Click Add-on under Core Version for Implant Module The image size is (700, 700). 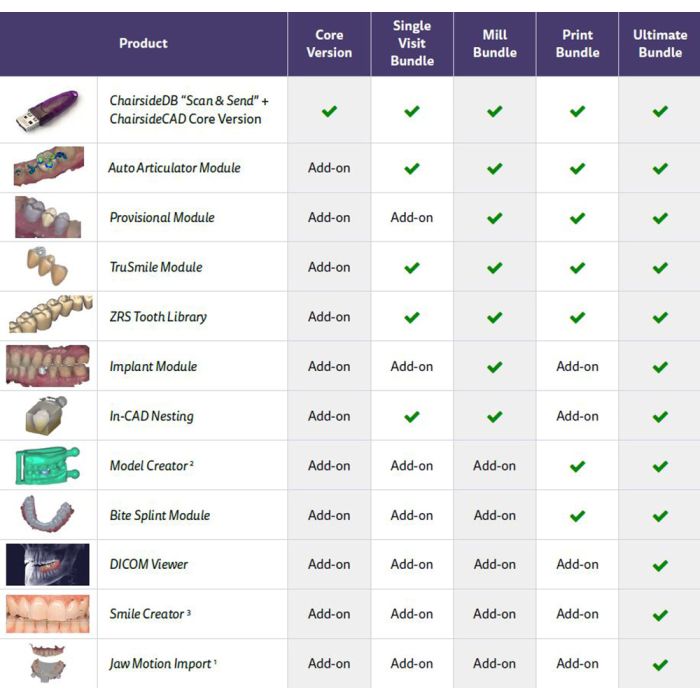tap(329, 367)
